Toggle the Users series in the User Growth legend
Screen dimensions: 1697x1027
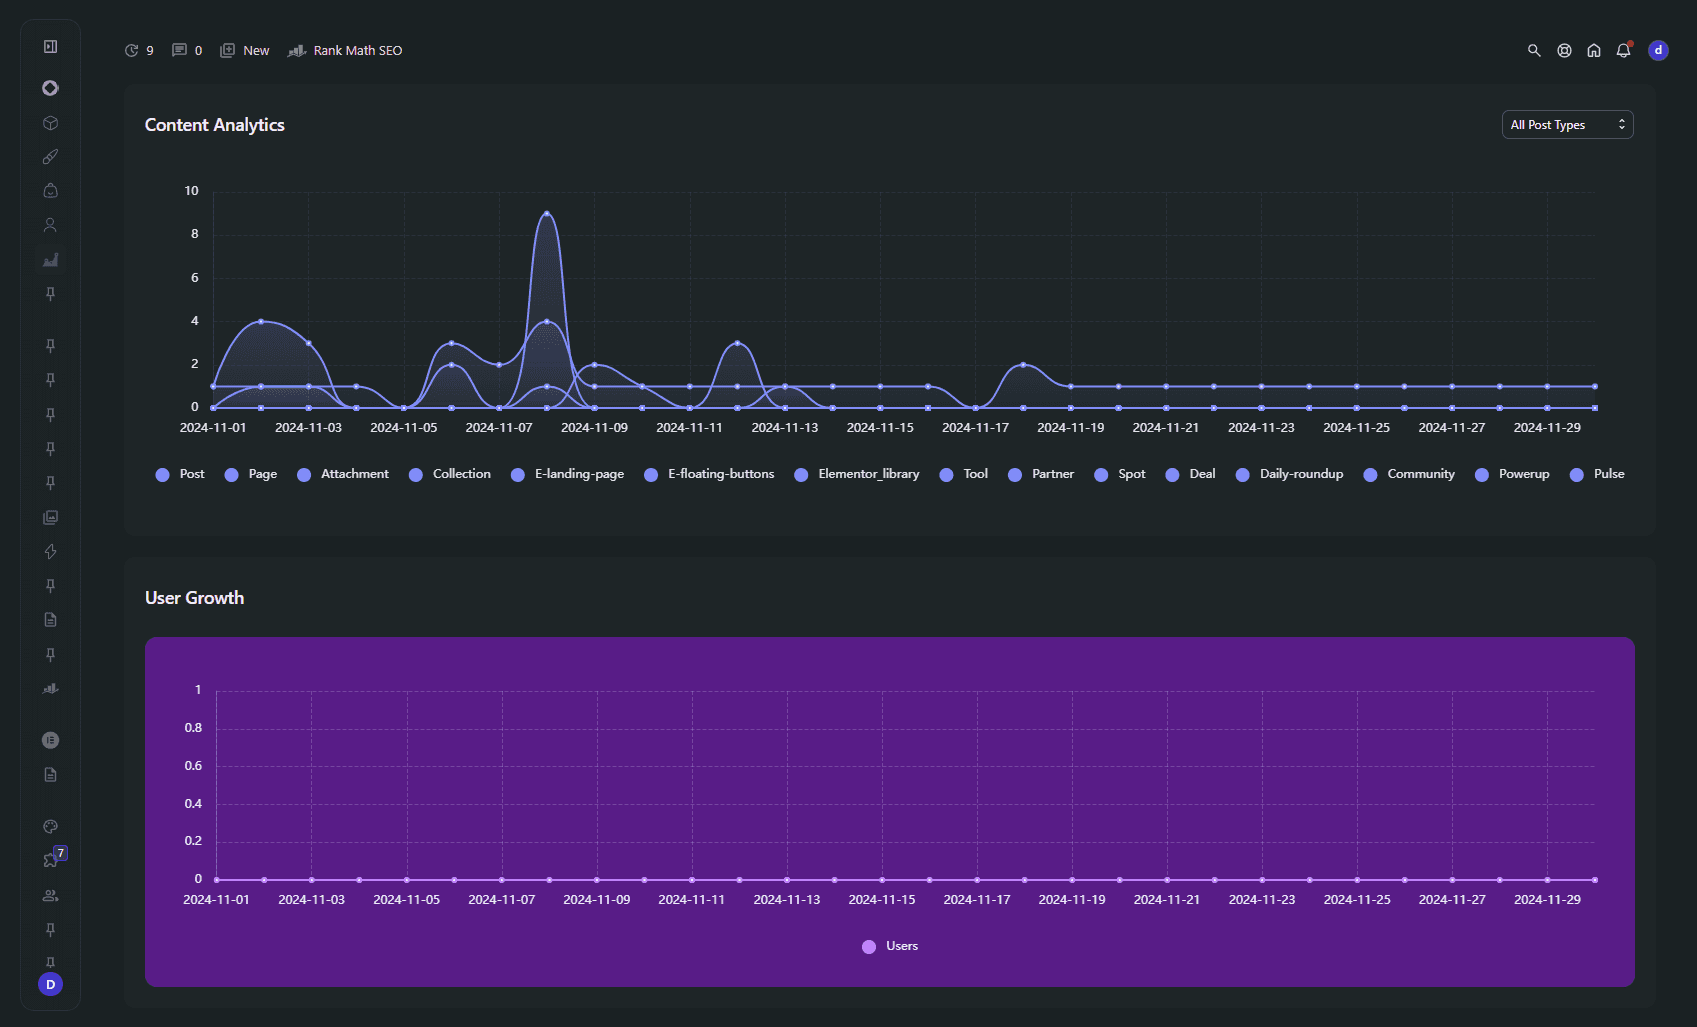tap(890, 946)
